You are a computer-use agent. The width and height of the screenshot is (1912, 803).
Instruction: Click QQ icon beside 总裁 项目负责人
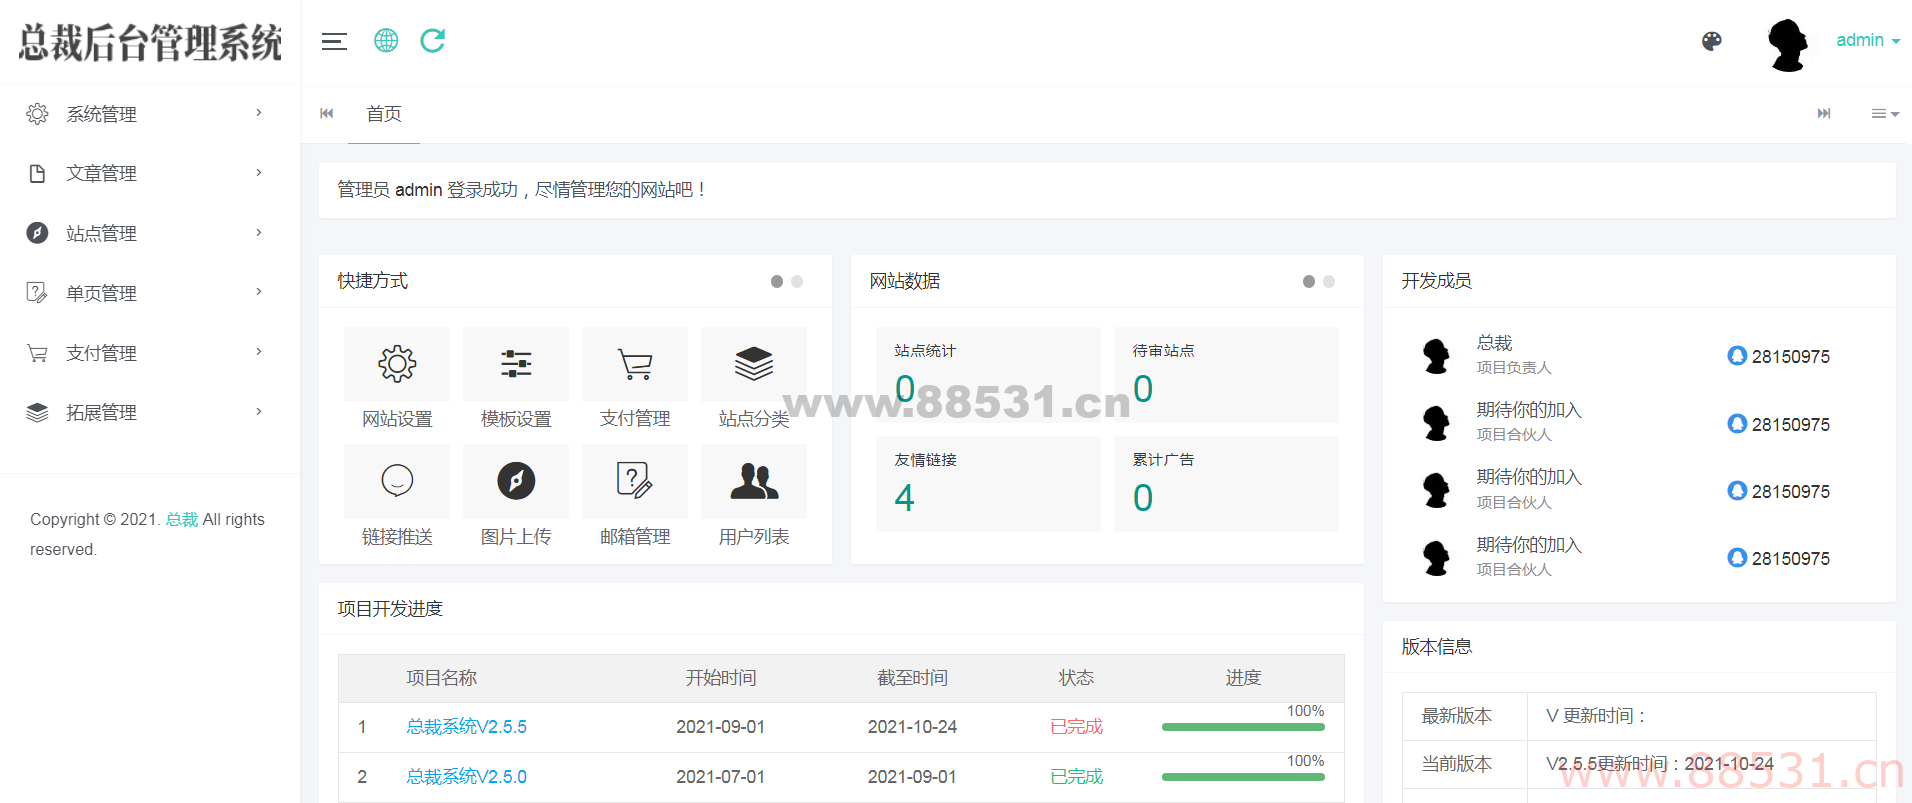pos(1737,356)
